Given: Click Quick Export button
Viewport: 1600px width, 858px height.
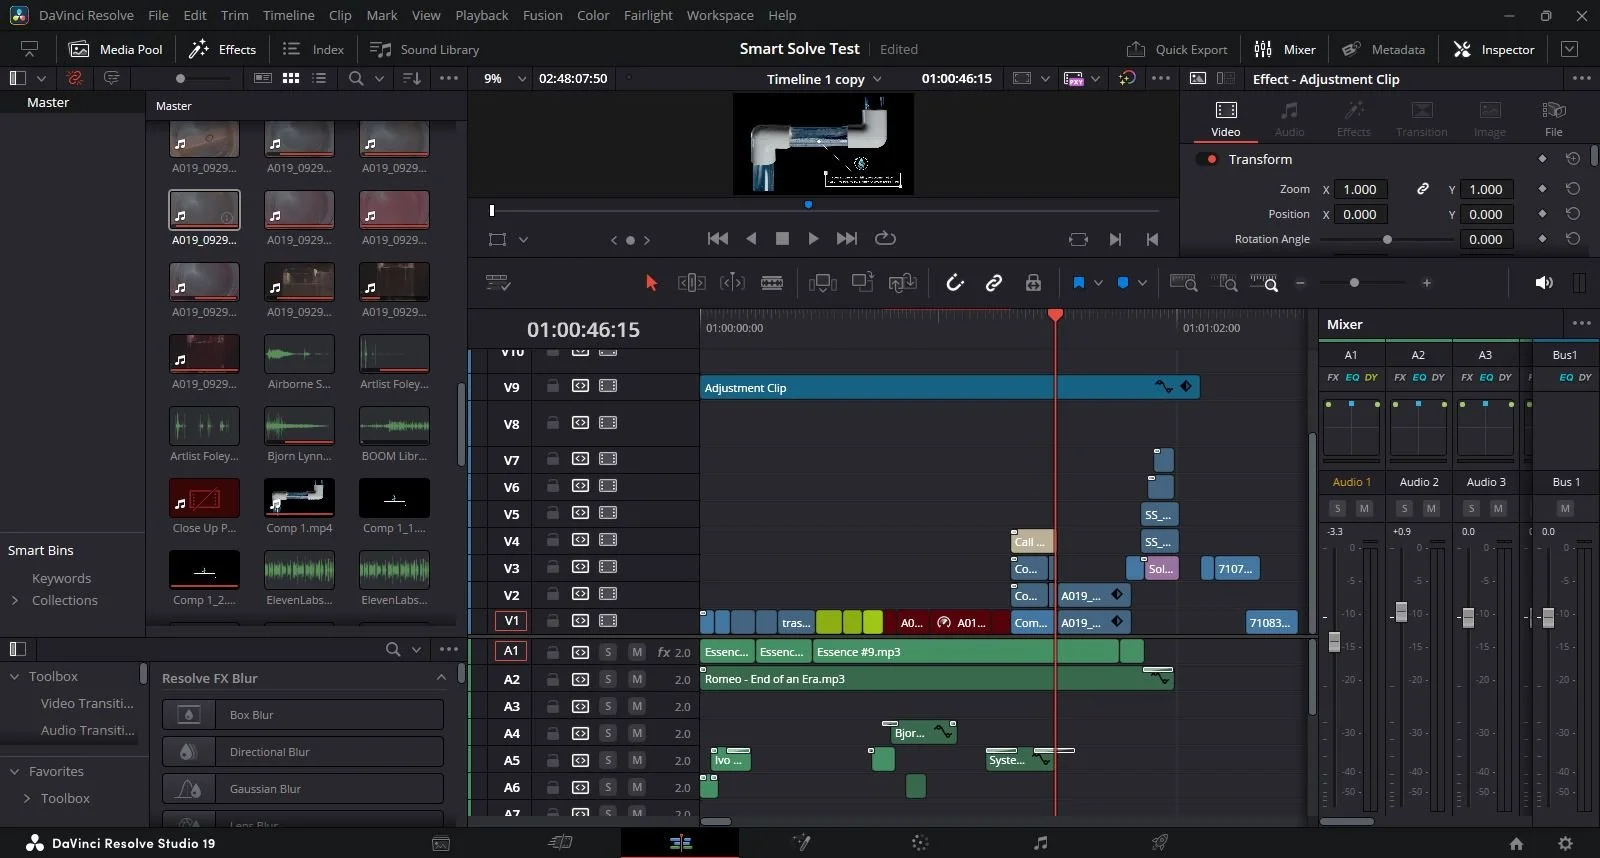Looking at the screenshot, I should coord(1176,49).
